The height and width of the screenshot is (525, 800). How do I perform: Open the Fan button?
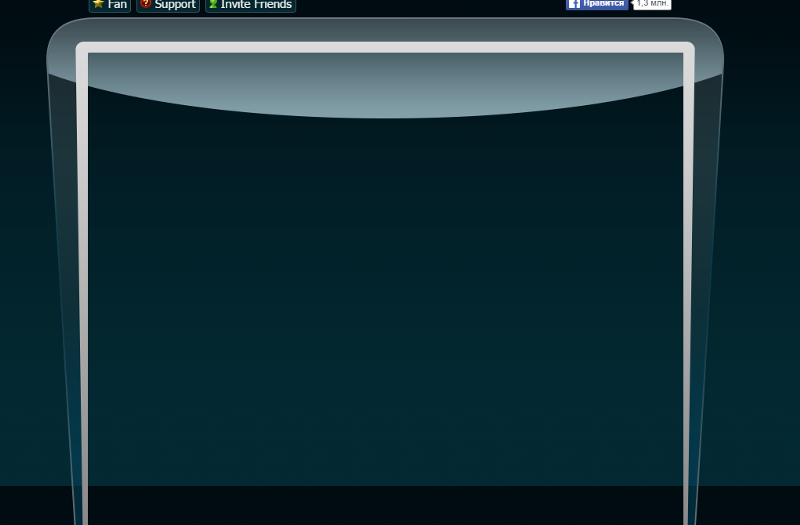(110, 5)
